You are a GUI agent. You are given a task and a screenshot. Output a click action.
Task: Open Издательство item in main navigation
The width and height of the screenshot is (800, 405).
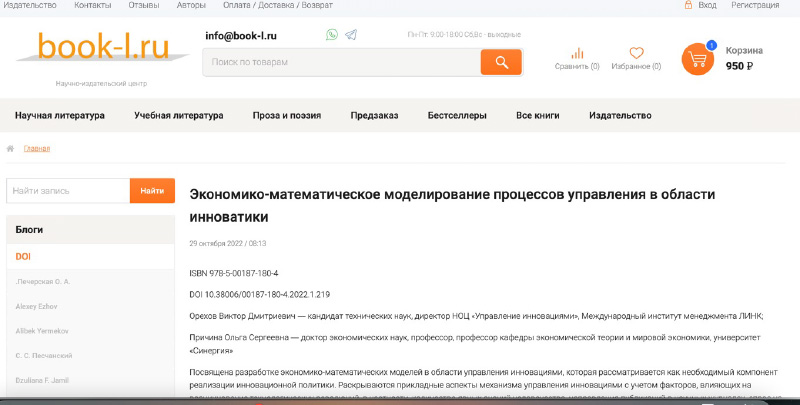click(x=620, y=115)
